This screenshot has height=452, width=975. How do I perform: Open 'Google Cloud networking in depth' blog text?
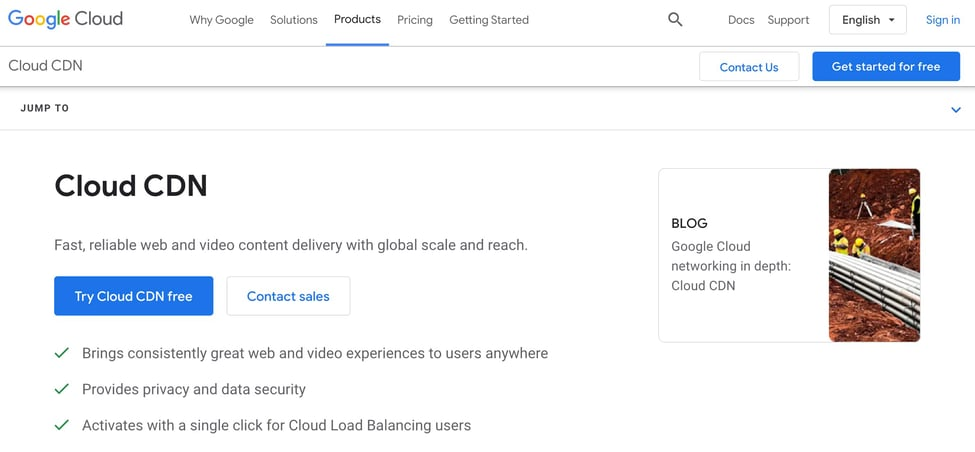pyautogui.click(x=731, y=265)
